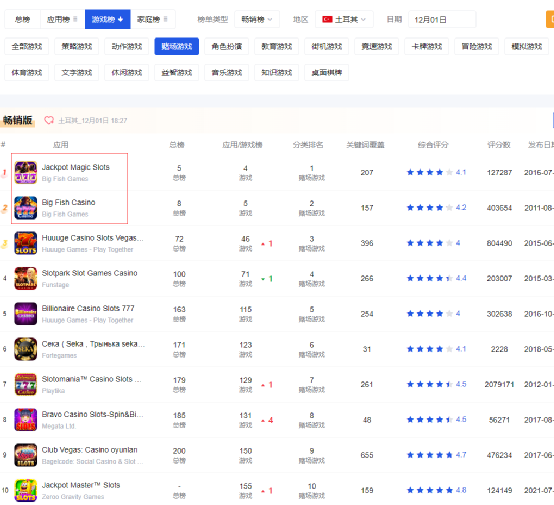This screenshot has width=554, height=505.
Task: Open the 游戏榜 tab dropdown
Action: click(107, 19)
